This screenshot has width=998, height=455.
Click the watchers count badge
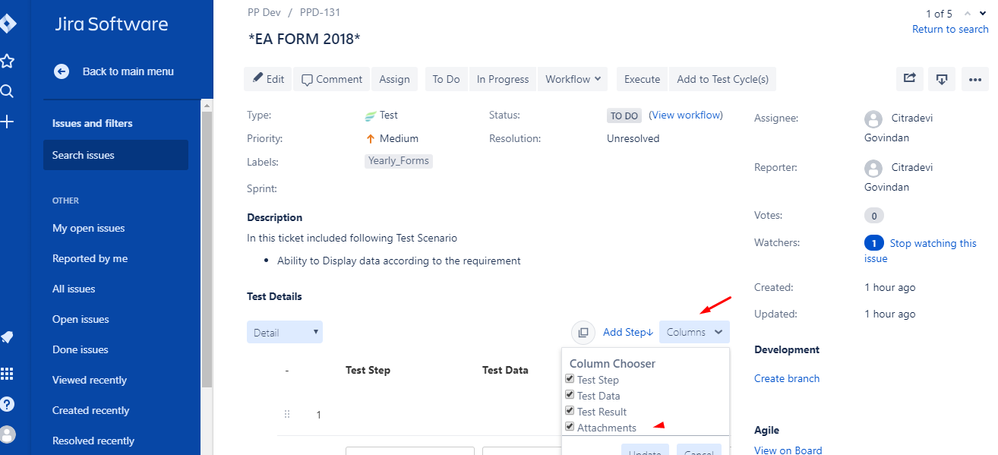click(x=874, y=243)
